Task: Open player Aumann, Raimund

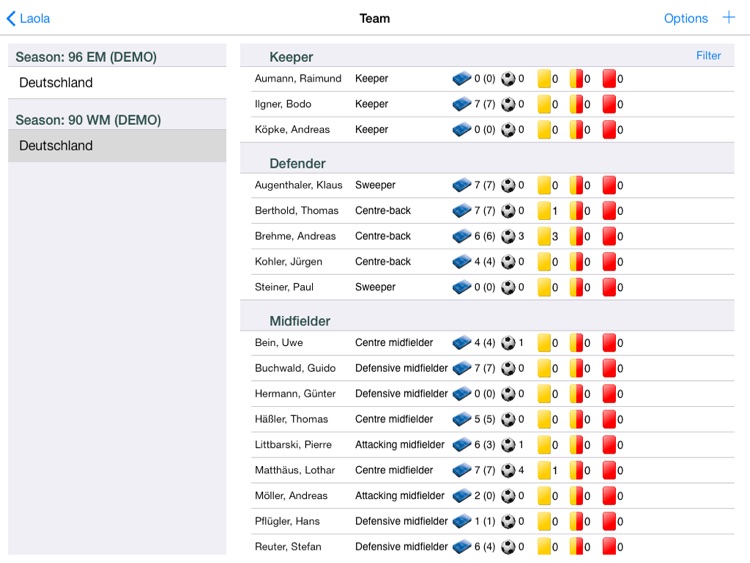Action: [x=298, y=78]
